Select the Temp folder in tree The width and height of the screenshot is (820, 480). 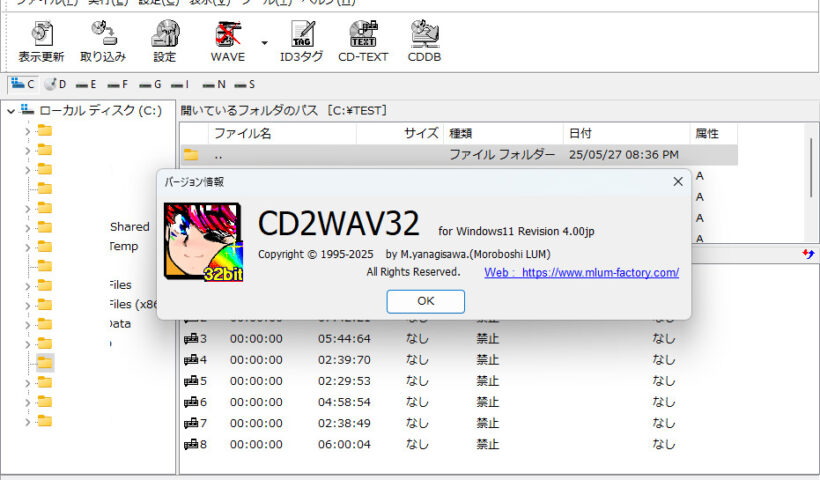pyautogui.click(x=124, y=246)
